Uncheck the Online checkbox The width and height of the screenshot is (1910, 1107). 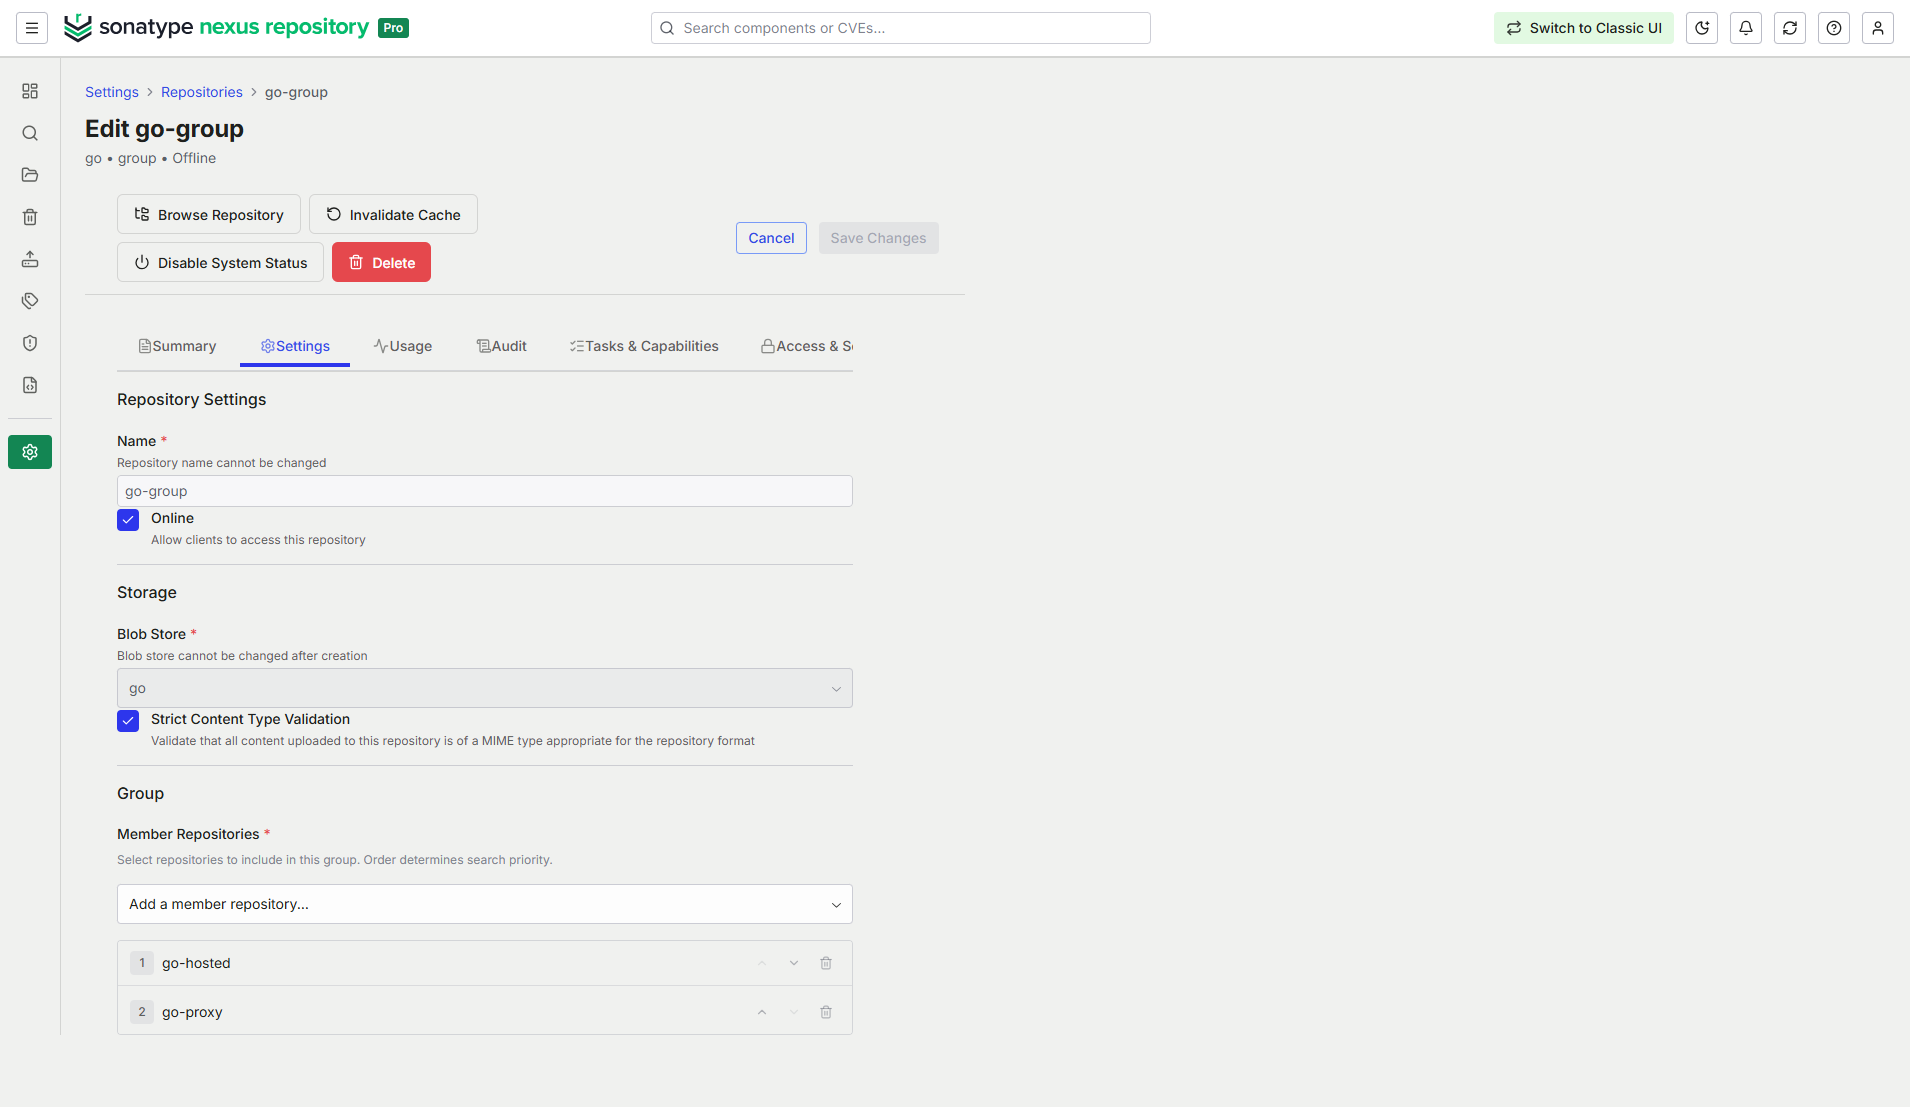(128, 520)
